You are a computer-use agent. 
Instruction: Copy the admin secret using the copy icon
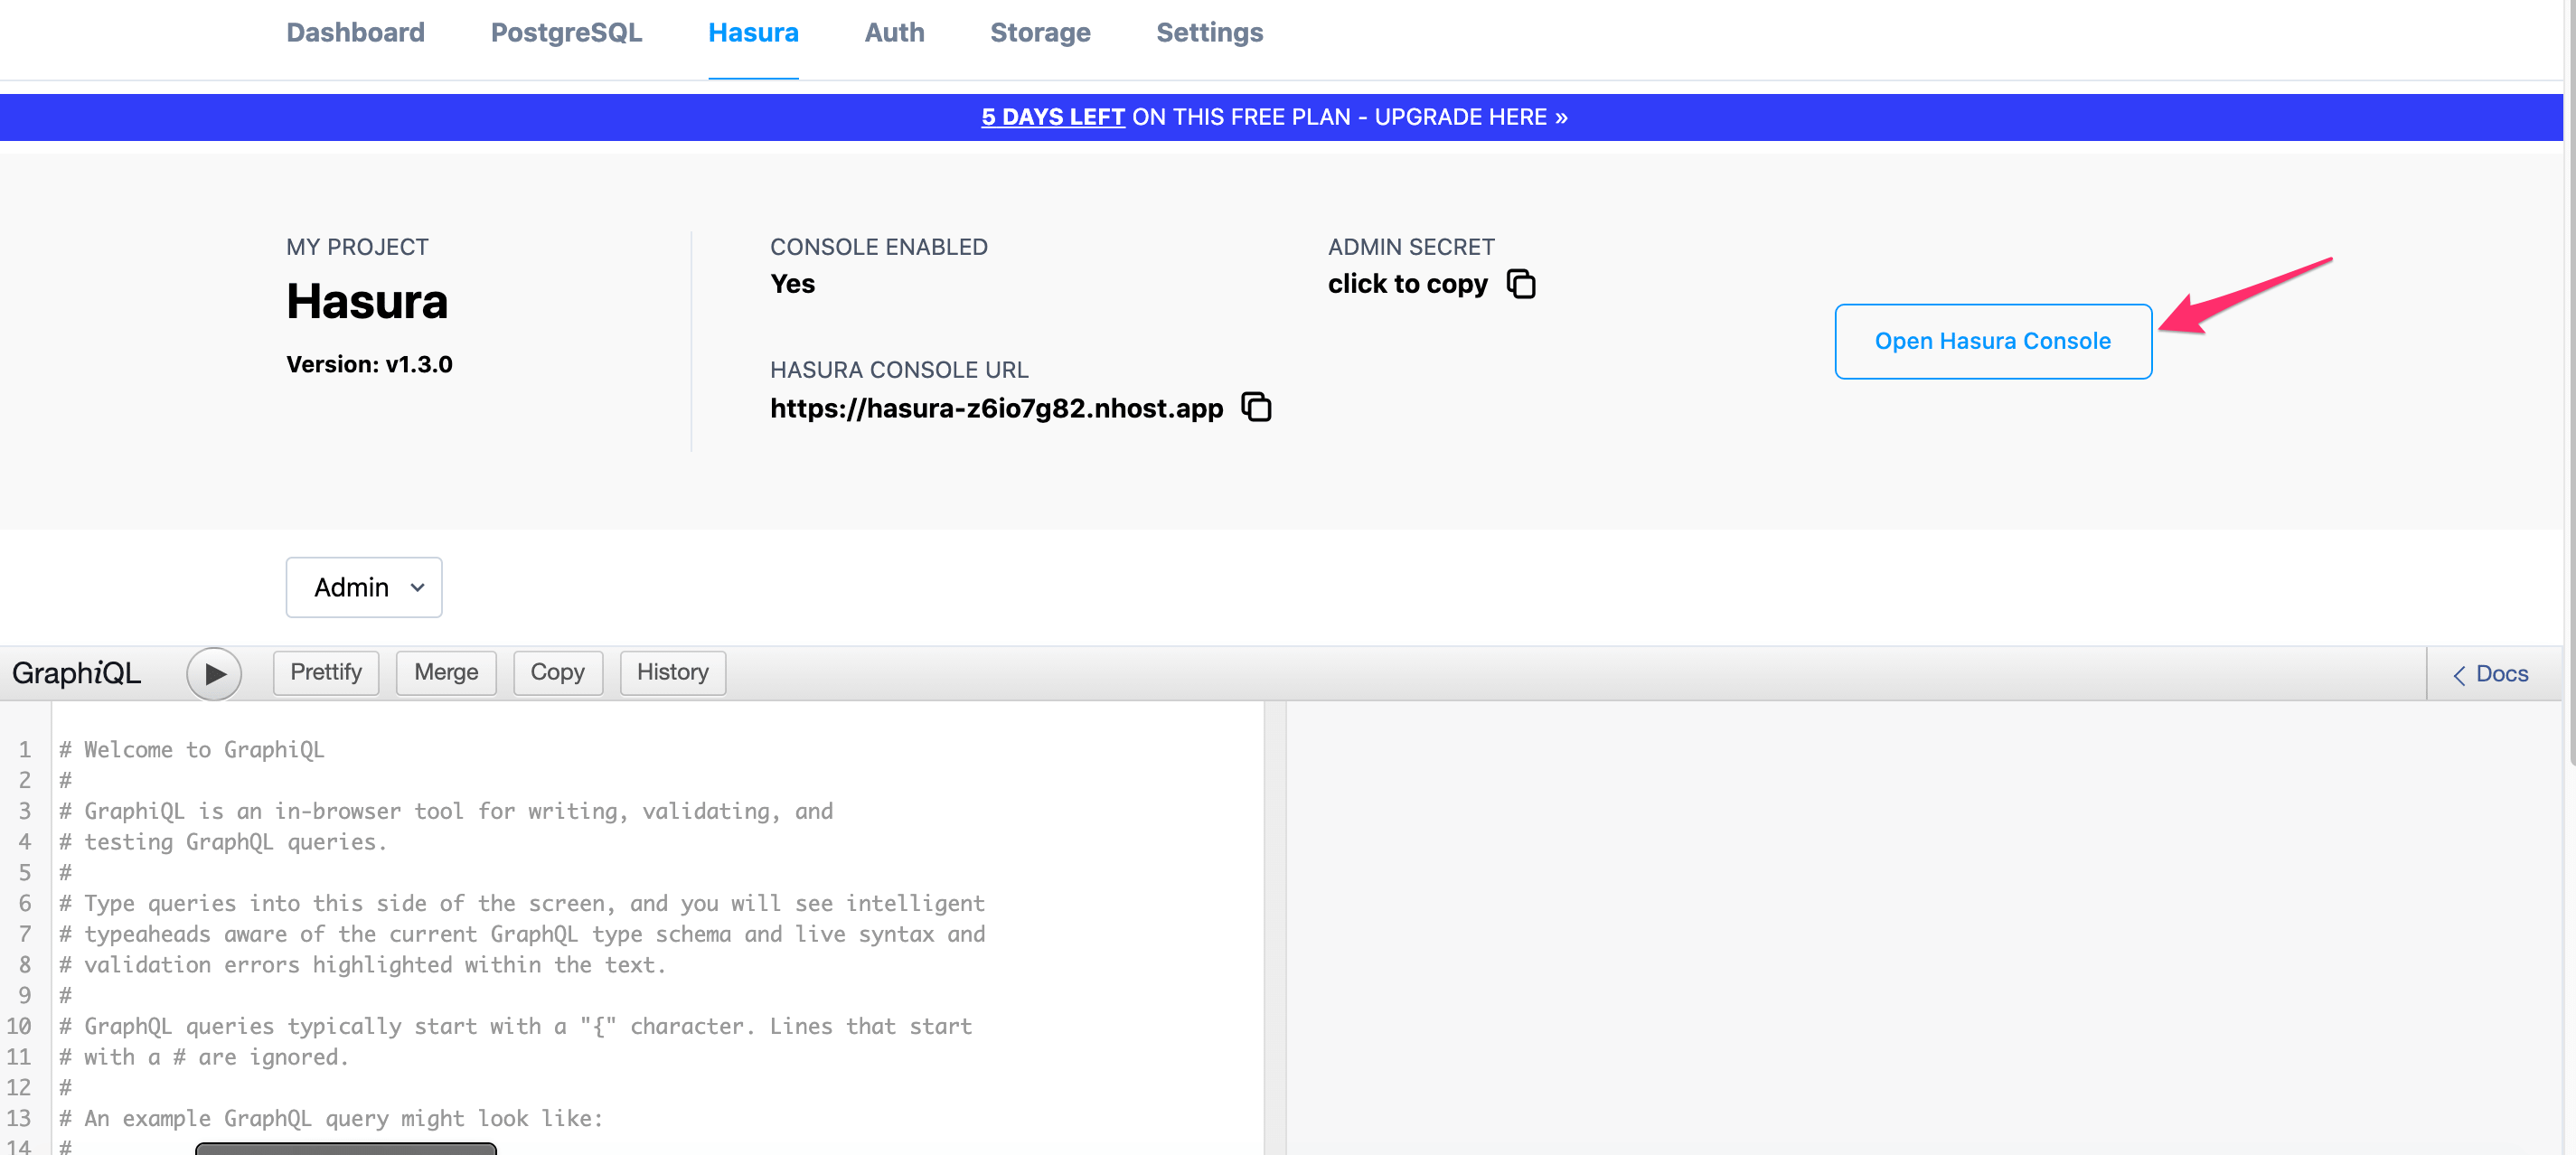click(x=1522, y=283)
